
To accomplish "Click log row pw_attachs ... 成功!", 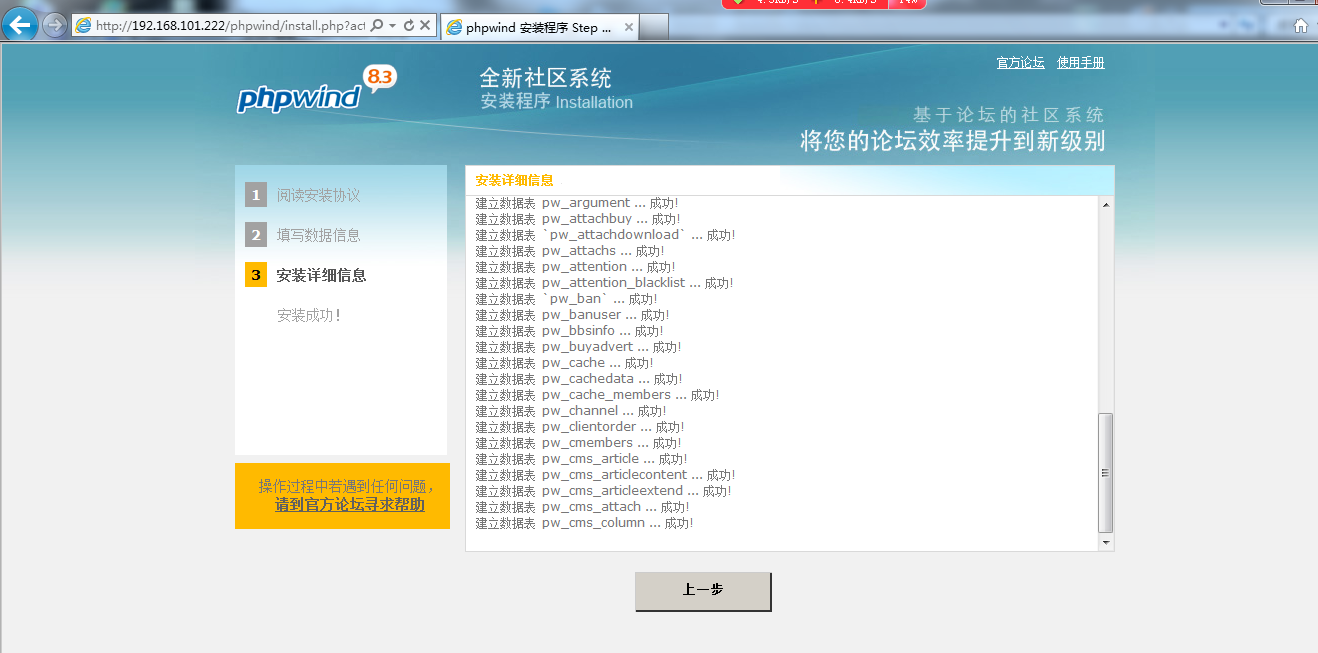I will pos(569,251).
